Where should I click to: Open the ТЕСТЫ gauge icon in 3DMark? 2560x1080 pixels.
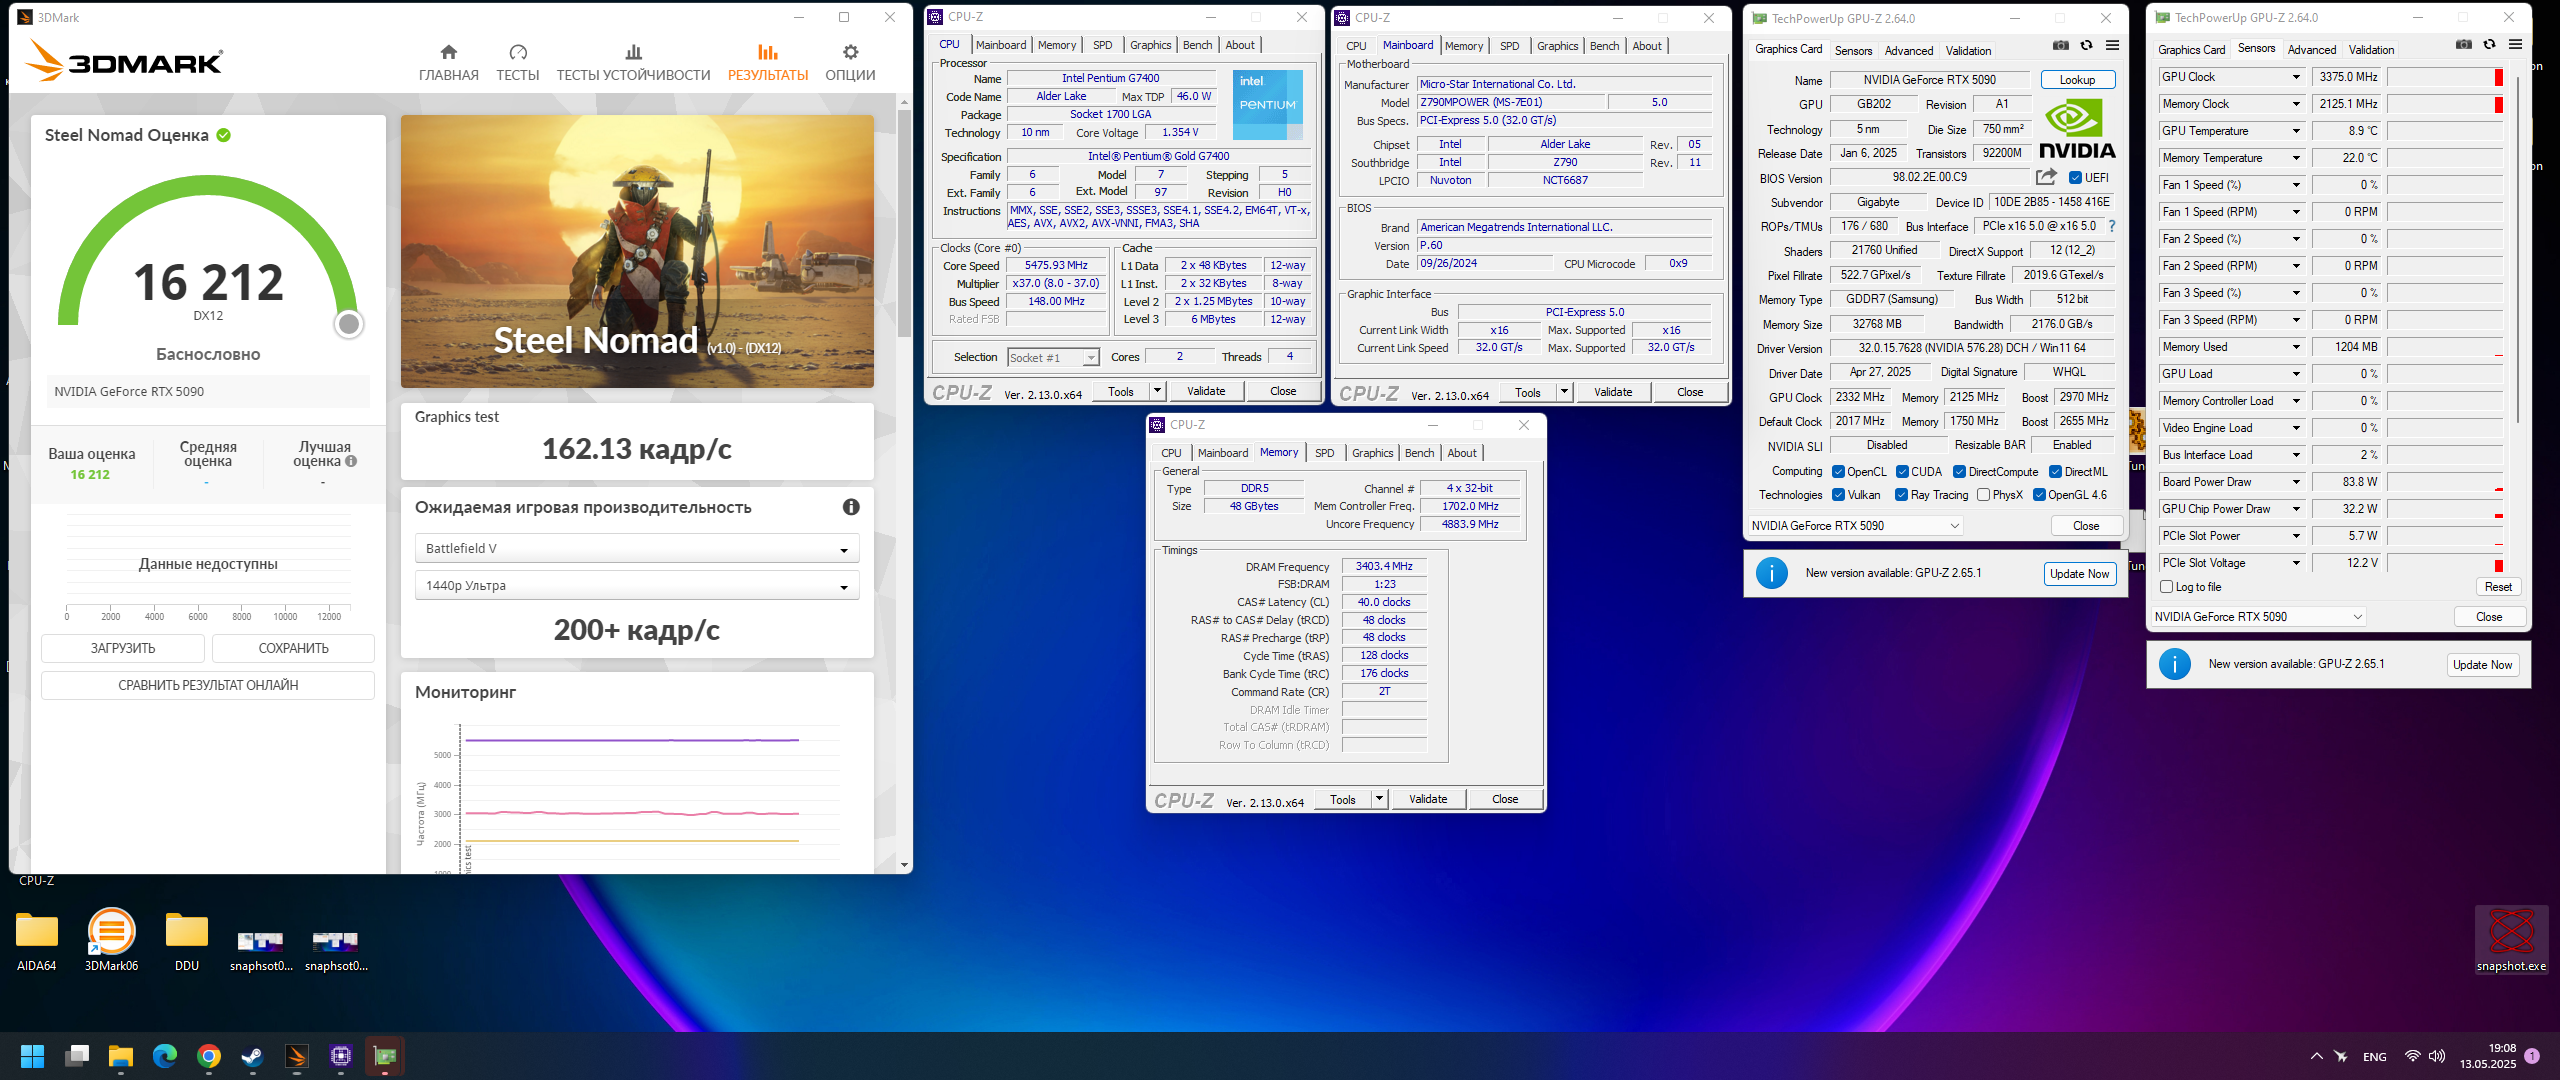point(518,52)
